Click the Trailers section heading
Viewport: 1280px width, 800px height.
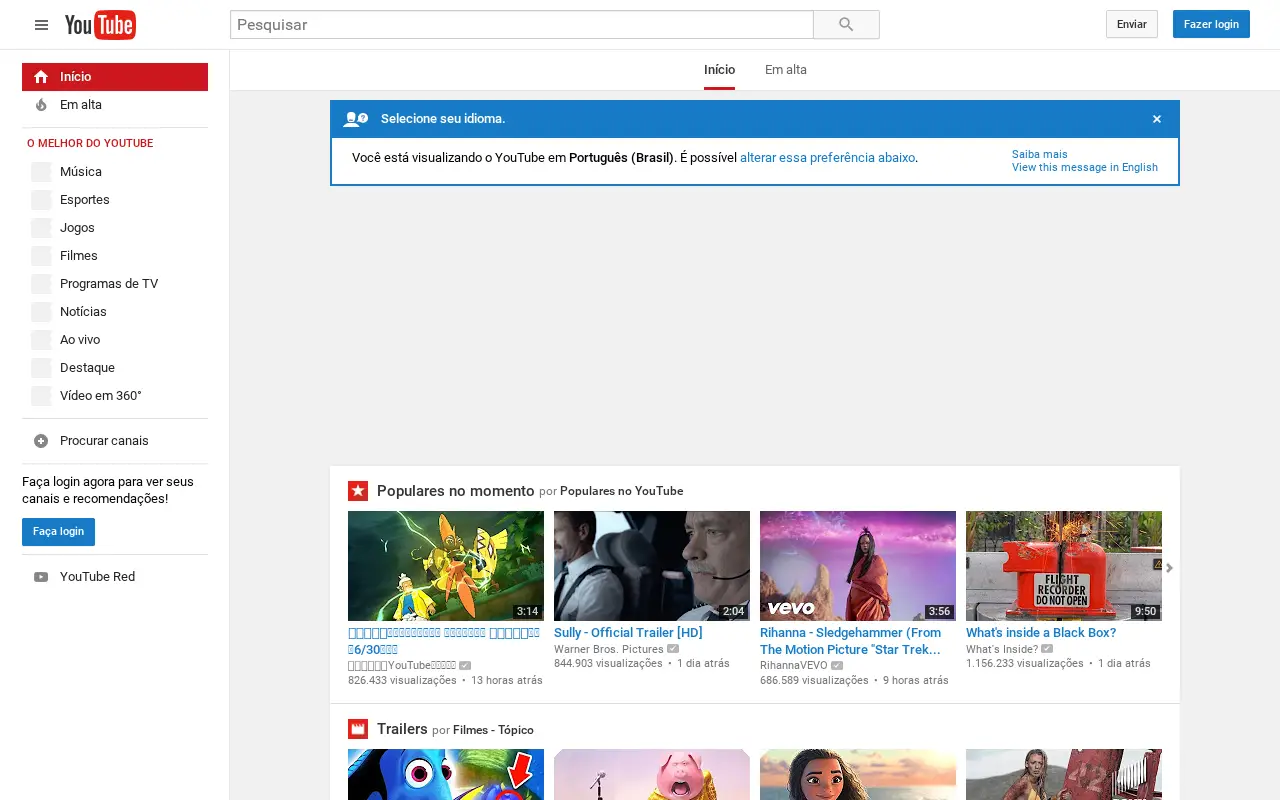tap(402, 729)
